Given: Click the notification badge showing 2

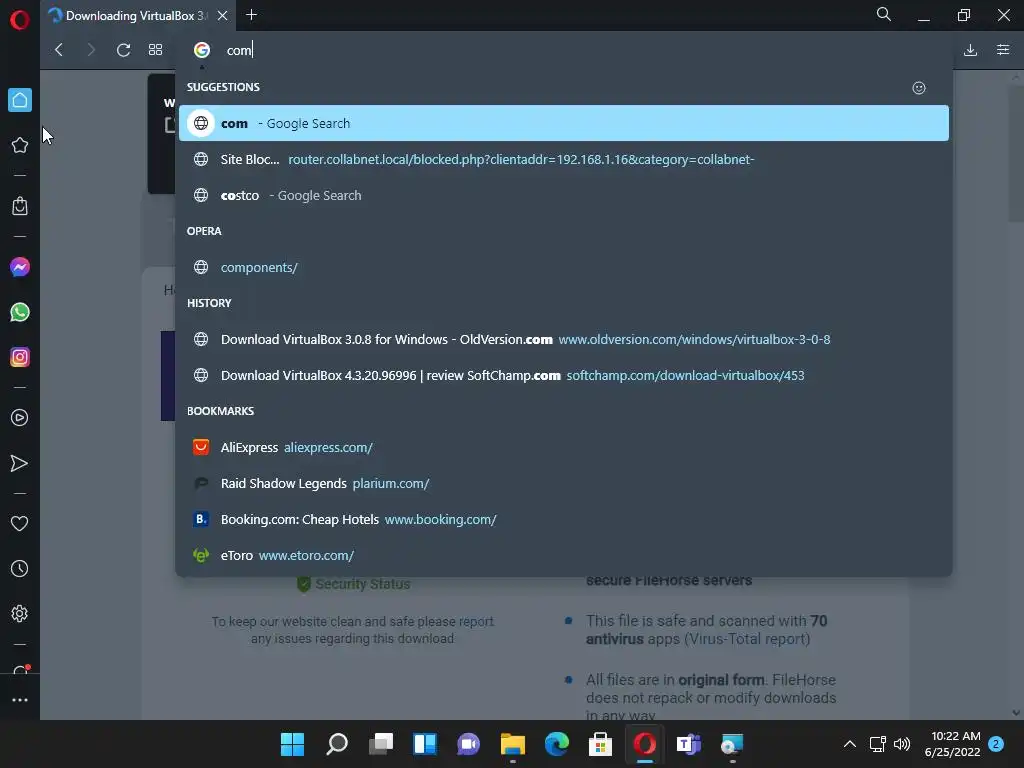Looking at the screenshot, I should point(996,744).
